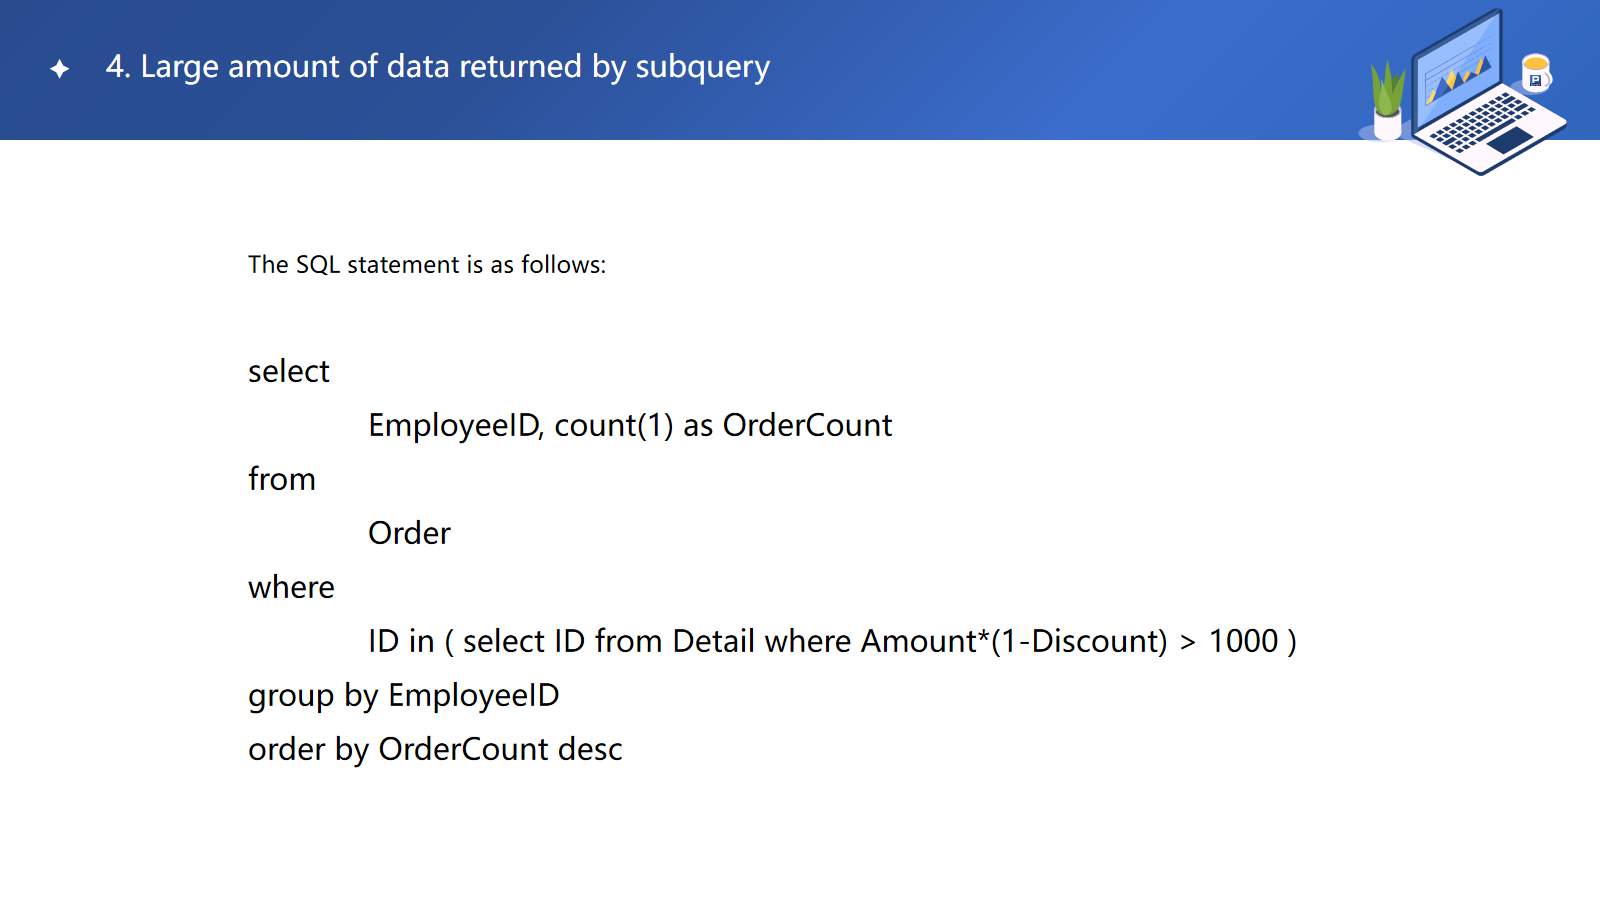Click the "where" keyword line
Viewport: 1600px width, 900px height.
pos(291,588)
